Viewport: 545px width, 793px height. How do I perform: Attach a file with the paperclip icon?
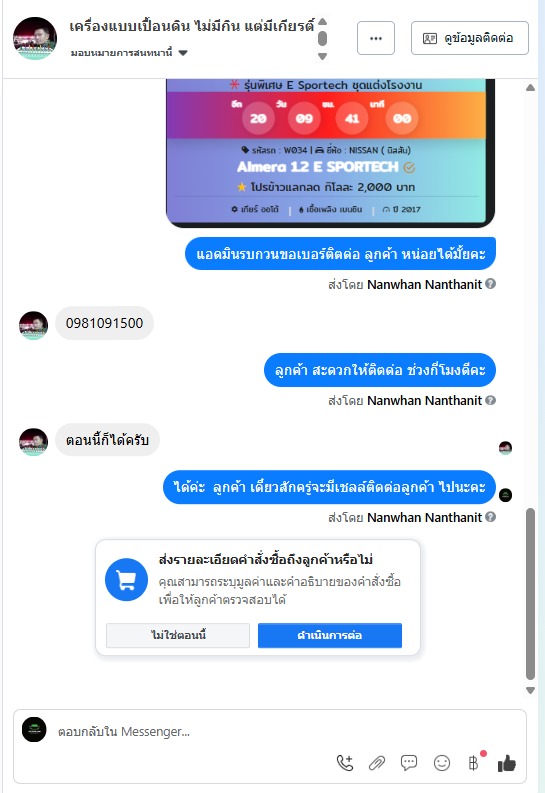377,763
